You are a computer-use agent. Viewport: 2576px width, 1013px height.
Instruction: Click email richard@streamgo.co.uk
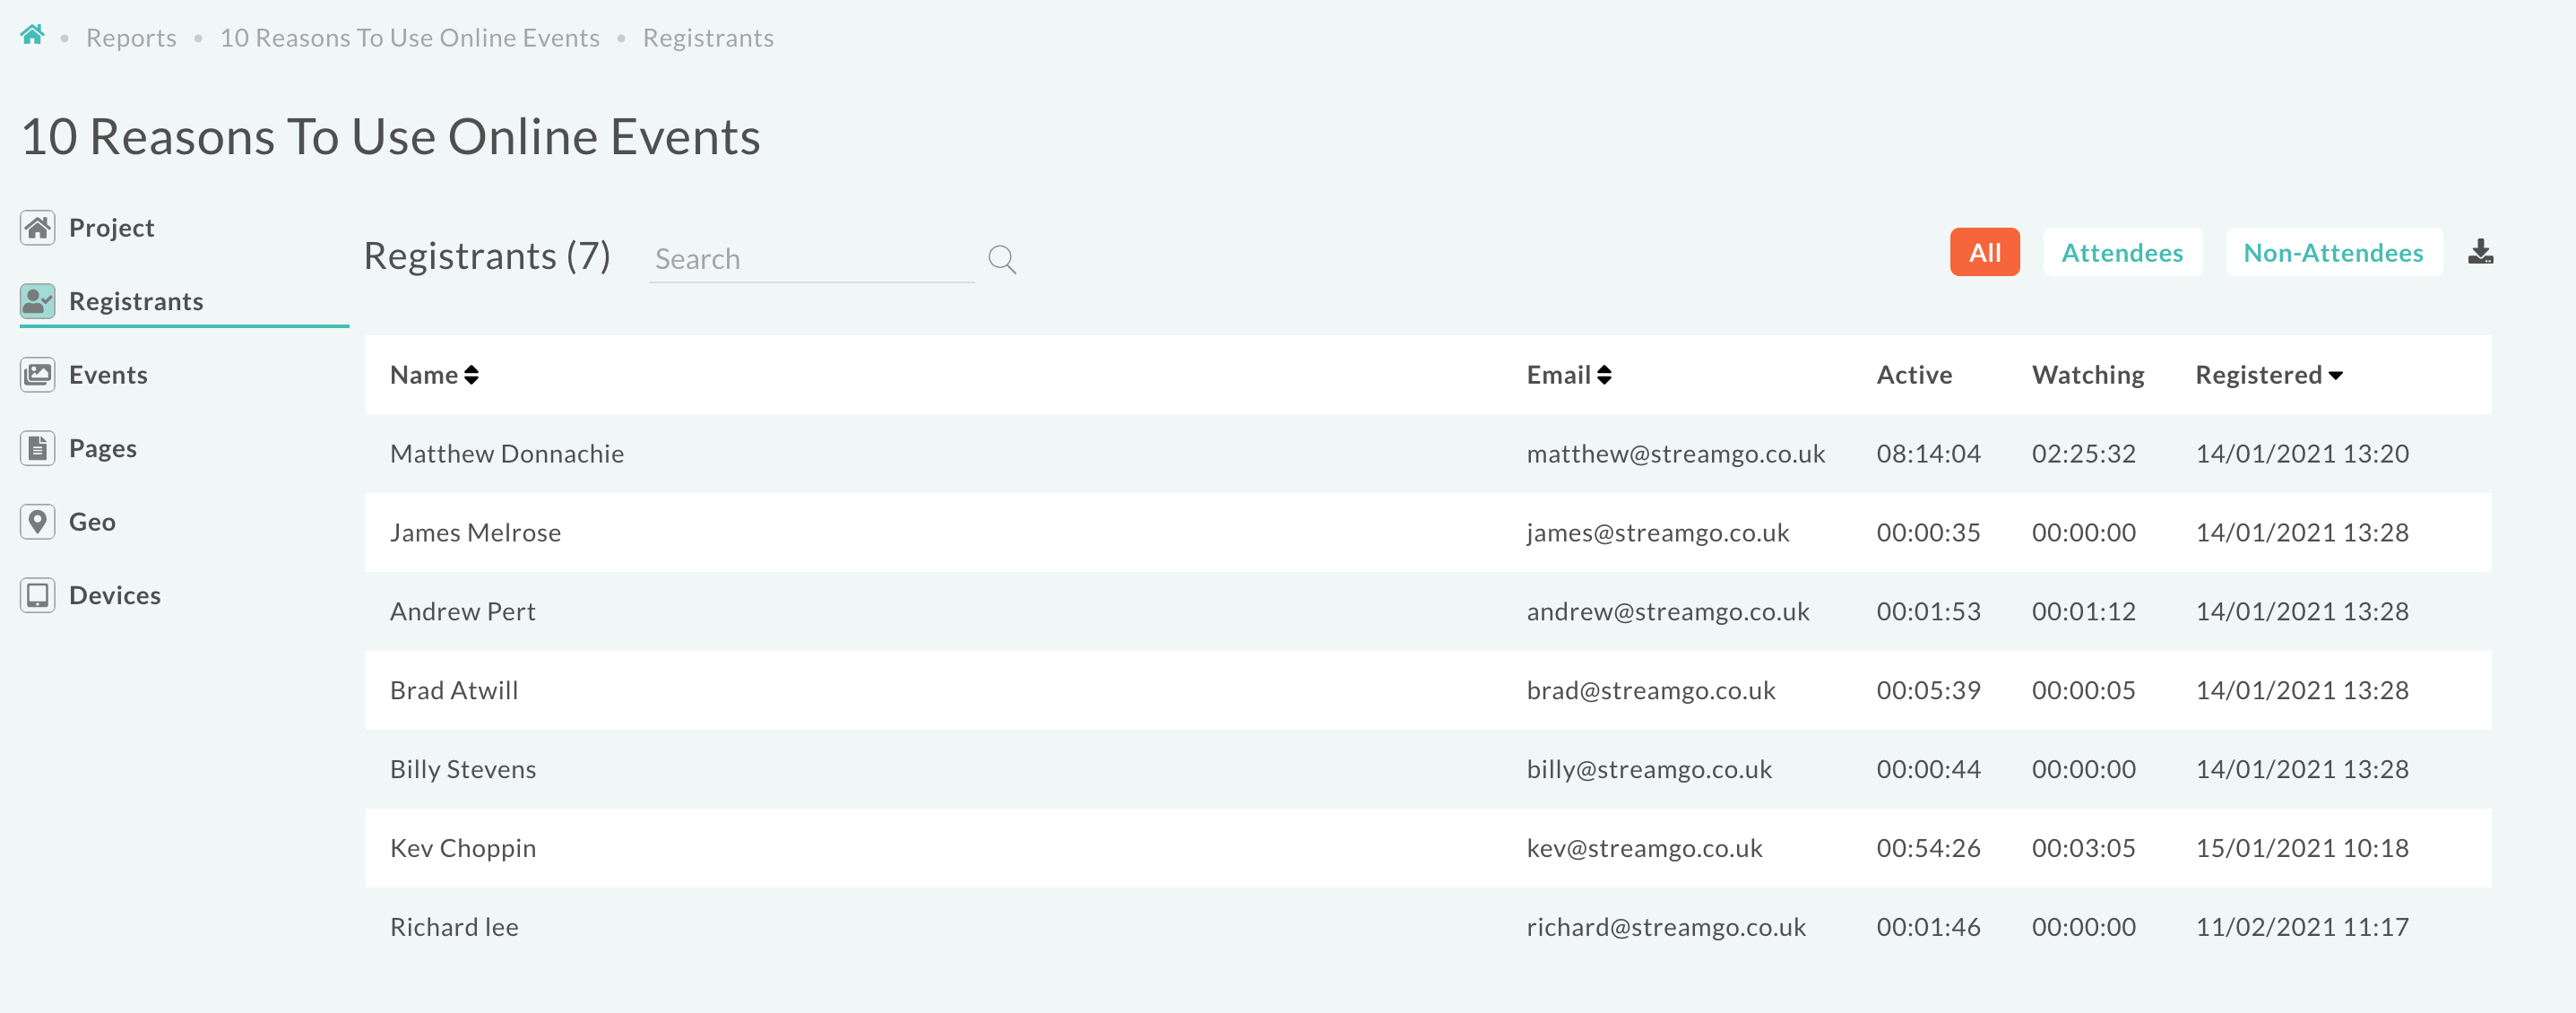pos(1666,928)
